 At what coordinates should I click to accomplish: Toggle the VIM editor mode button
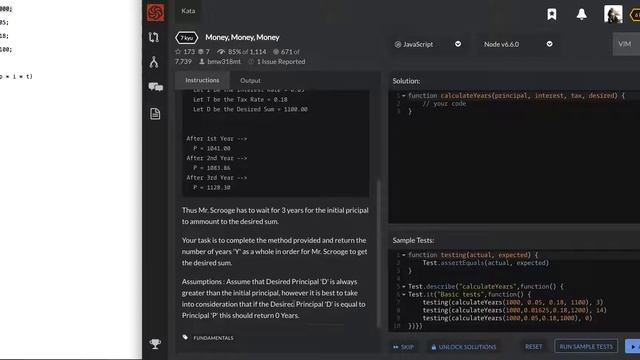(x=626, y=44)
